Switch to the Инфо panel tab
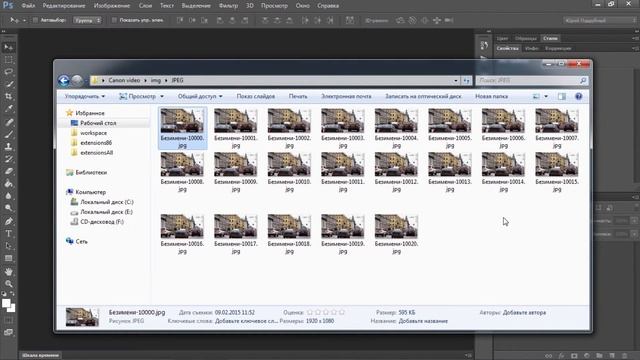The width and height of the screenshot is (640, 360). click(532, 48)
